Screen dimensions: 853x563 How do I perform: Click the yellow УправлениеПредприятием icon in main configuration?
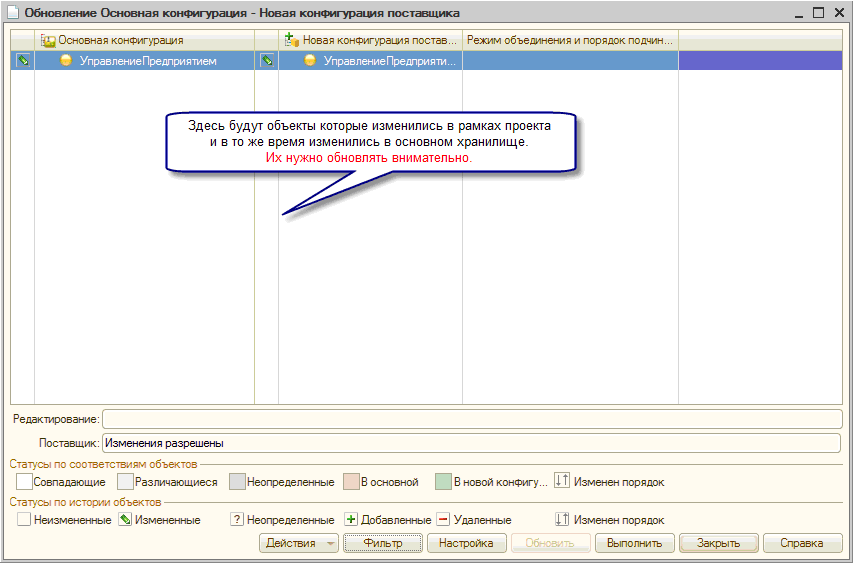click(66, 61)
